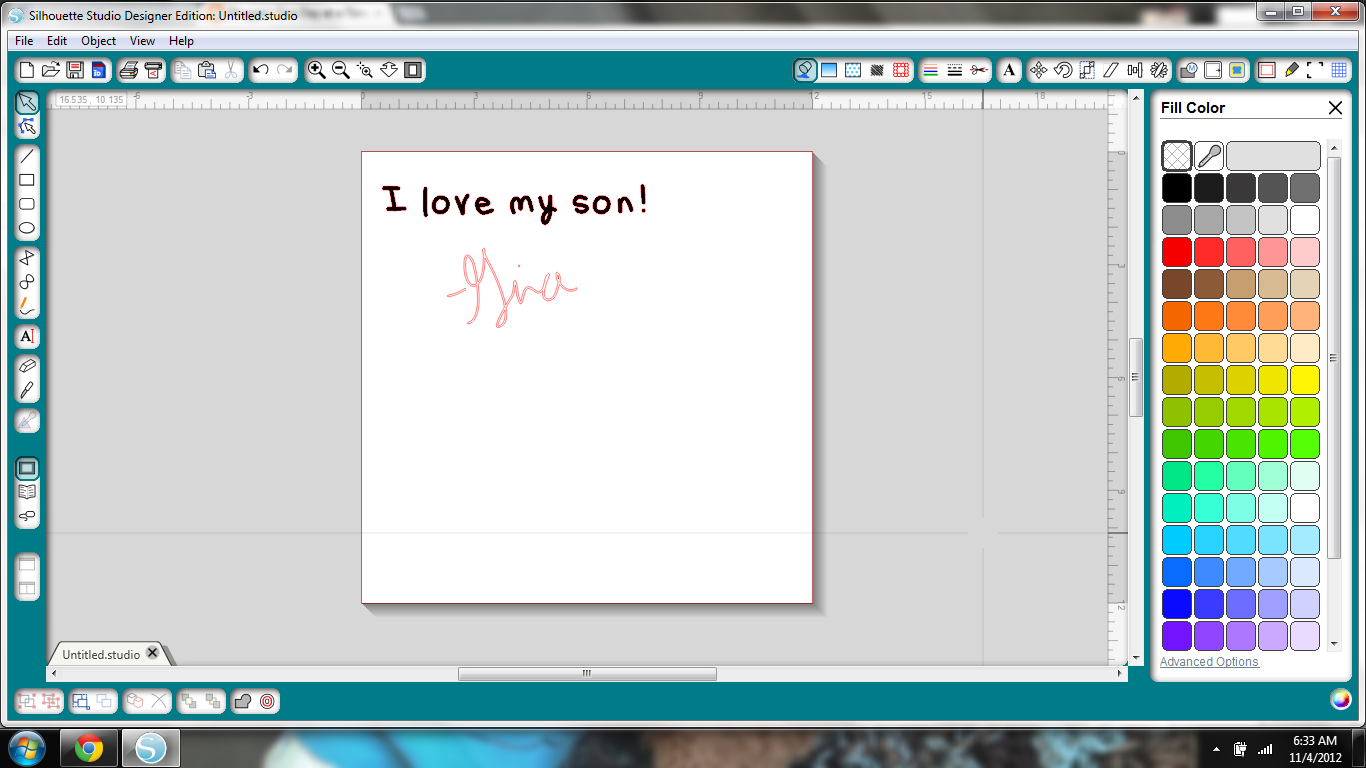Image resolution: width=1366 pixels, height=768 pixels.
Task: Open Google Chrome from the taskbar
Action: click(89, 748)
